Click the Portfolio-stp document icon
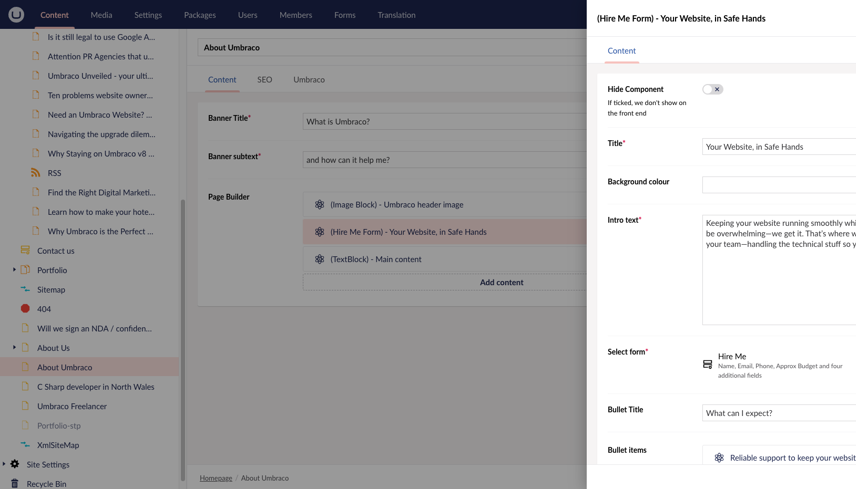856x489 pixels. pyautogui.click(x=25, y=425)
